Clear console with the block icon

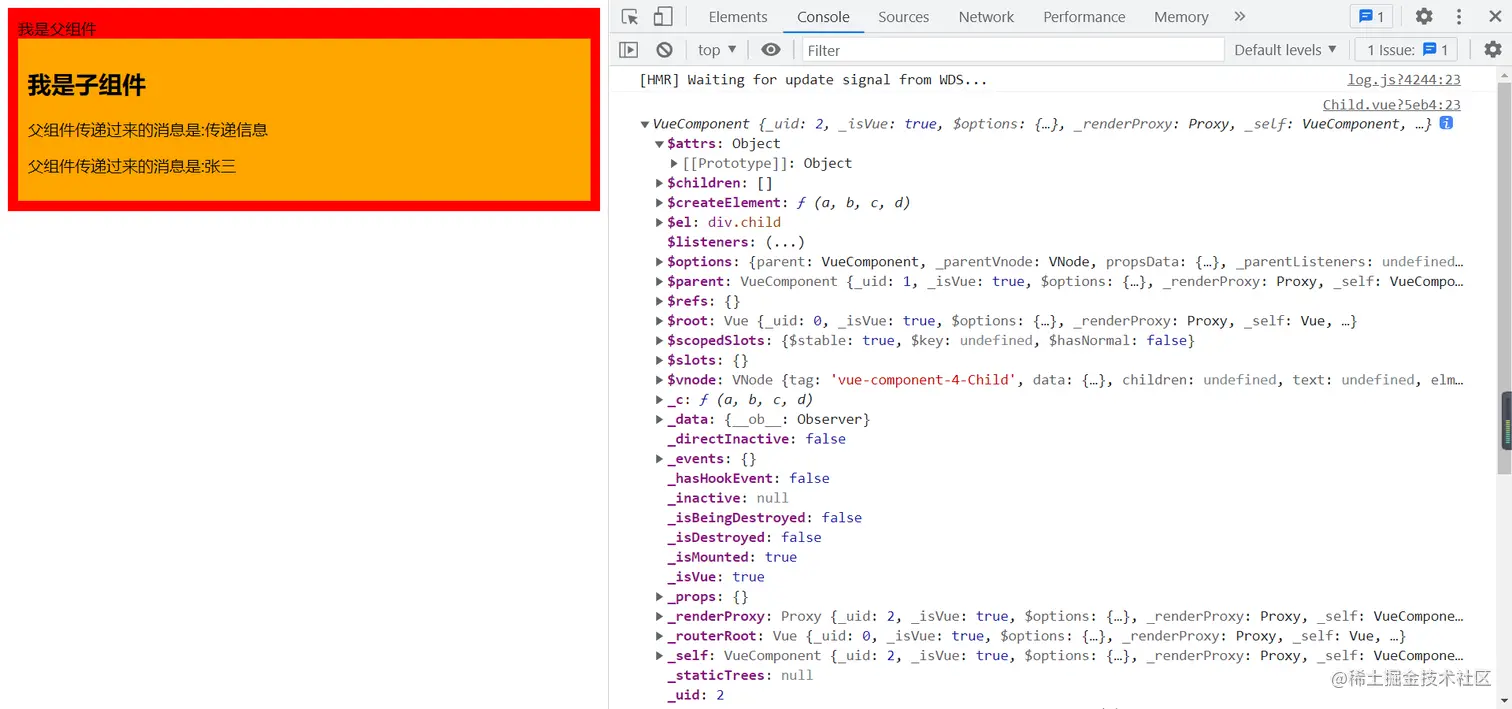tap(664, 50)
